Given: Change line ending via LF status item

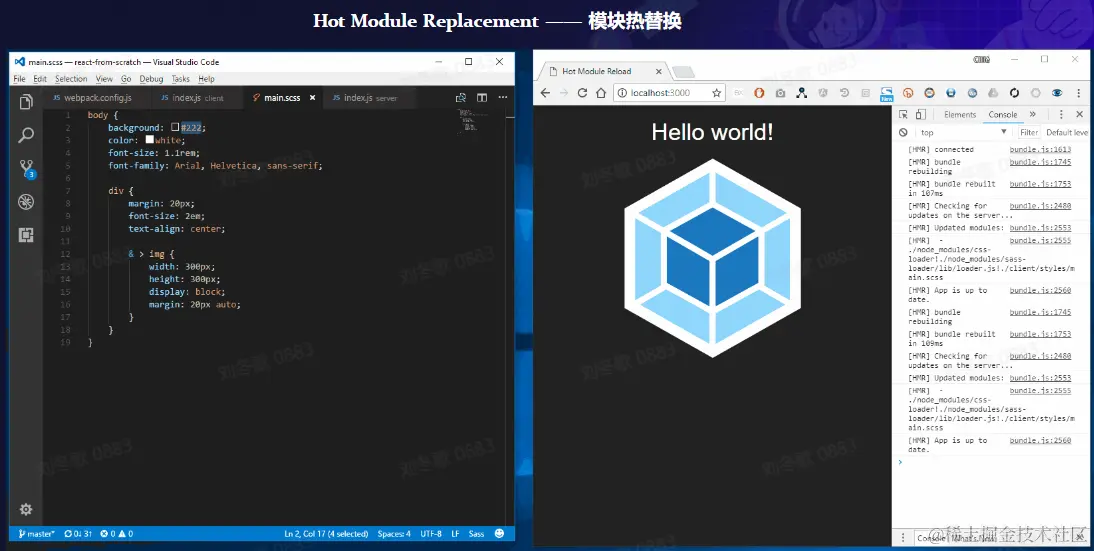Looking at the screenshot, I should 455,534.
